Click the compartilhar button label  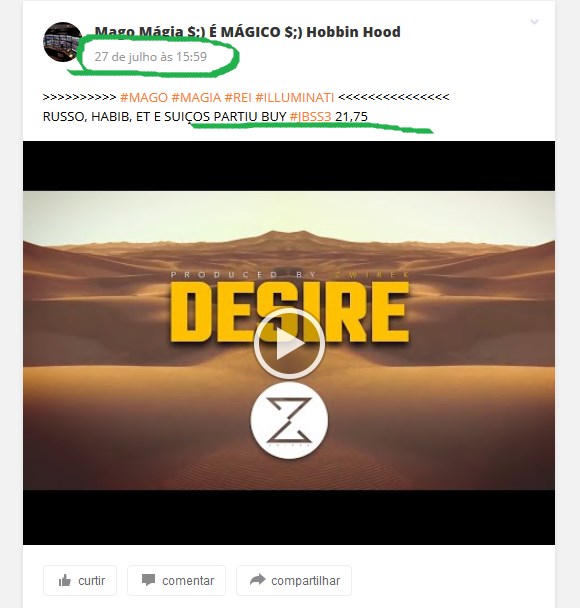point(306,580)
